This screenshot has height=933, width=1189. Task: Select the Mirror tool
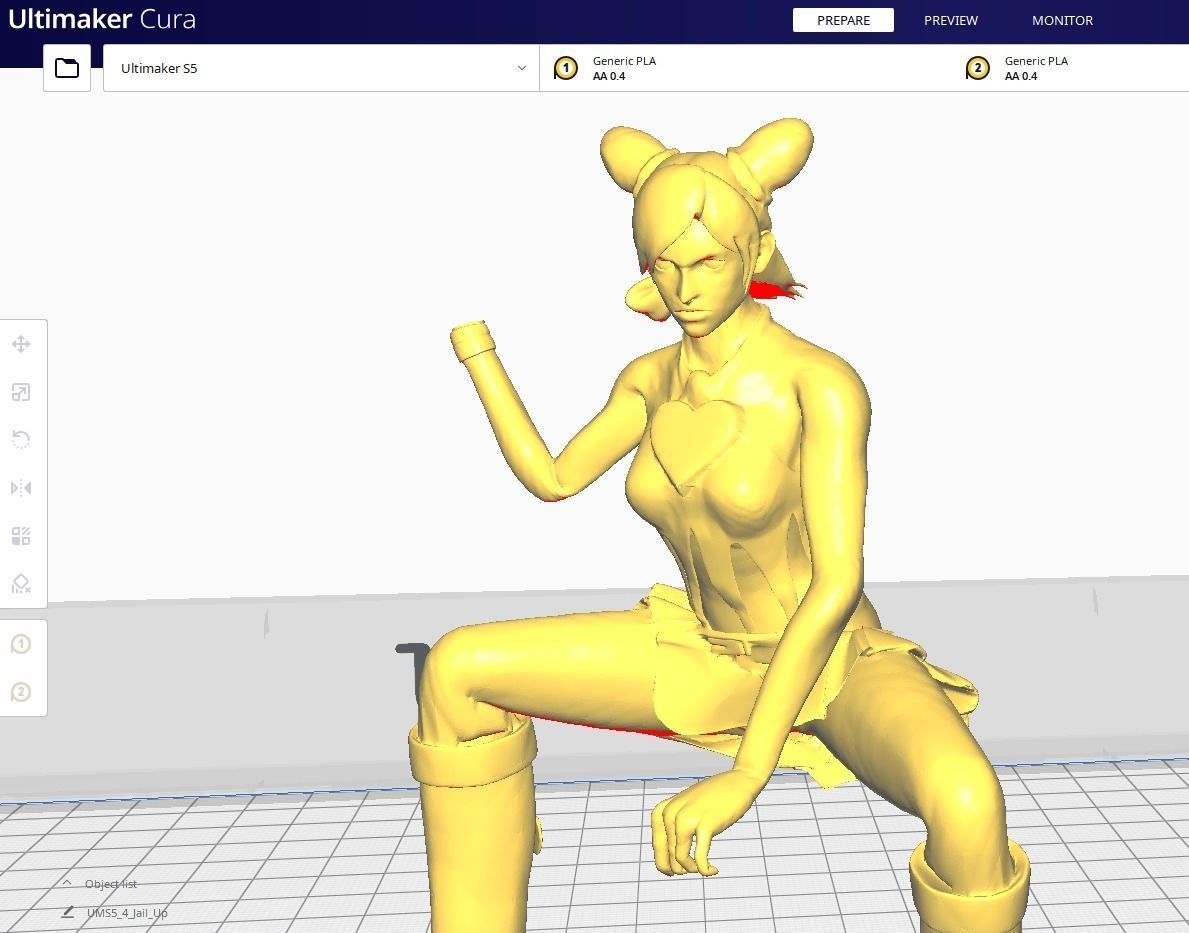pos(21,488)
